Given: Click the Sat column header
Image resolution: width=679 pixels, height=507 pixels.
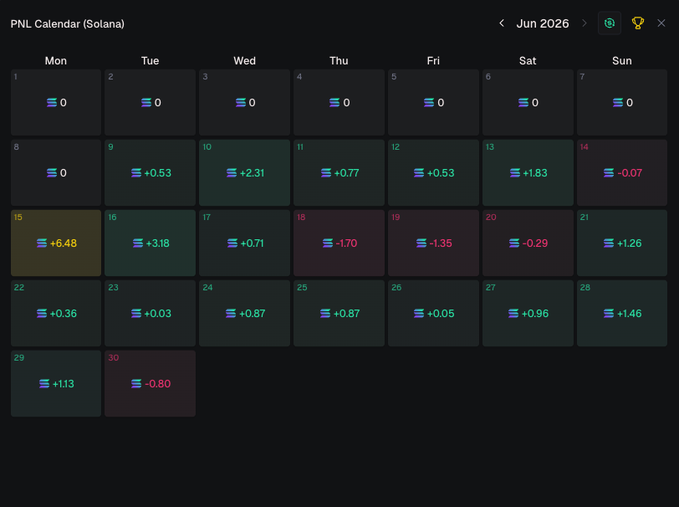Looking at the screenshot, I should point(527,61).
